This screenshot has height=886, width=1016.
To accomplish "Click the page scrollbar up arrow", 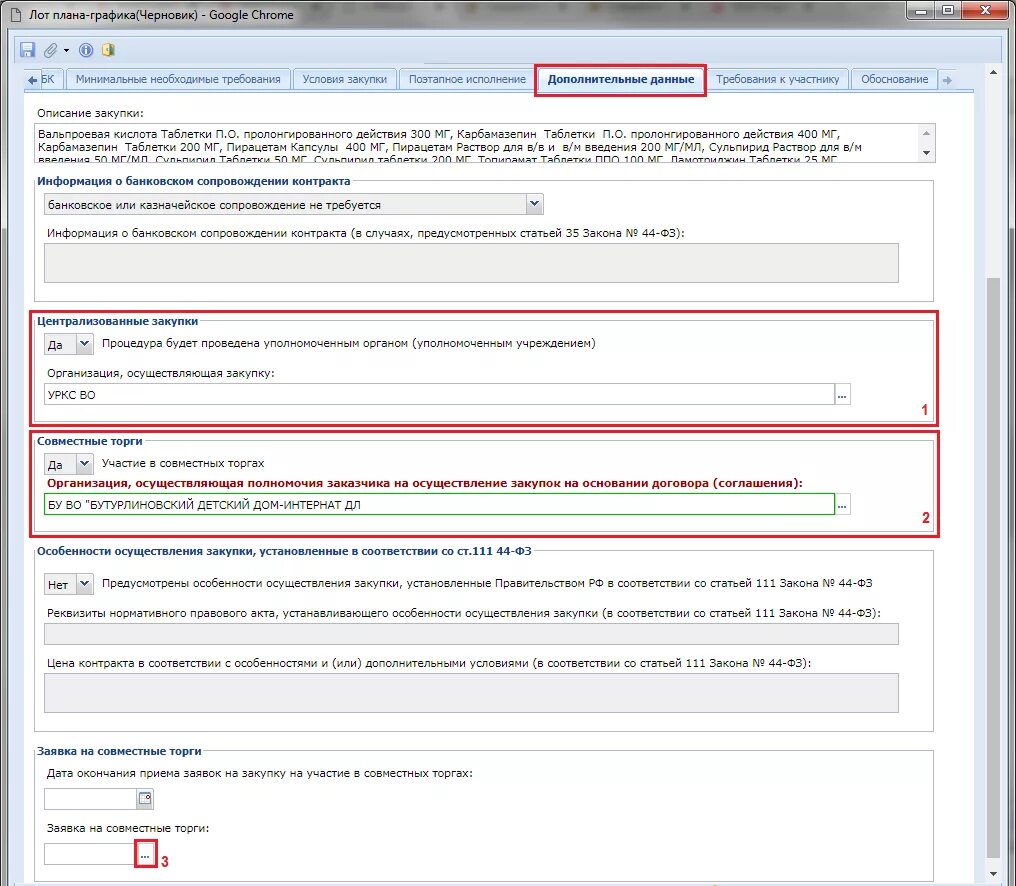I will (x=993, y=72).
